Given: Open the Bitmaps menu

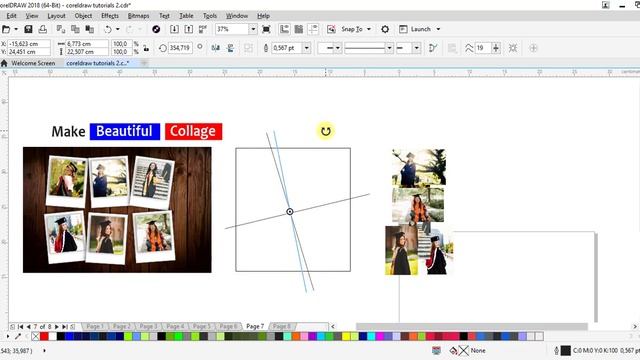Looking at the screenshot, I should coord(138,16).
